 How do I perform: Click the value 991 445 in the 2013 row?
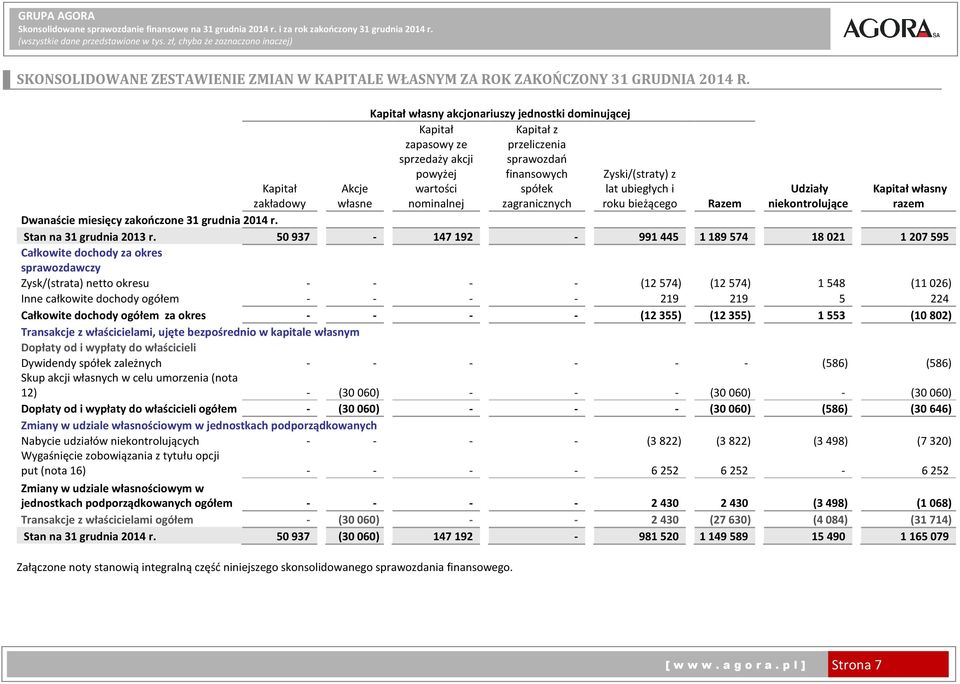[x=658, y=237]
